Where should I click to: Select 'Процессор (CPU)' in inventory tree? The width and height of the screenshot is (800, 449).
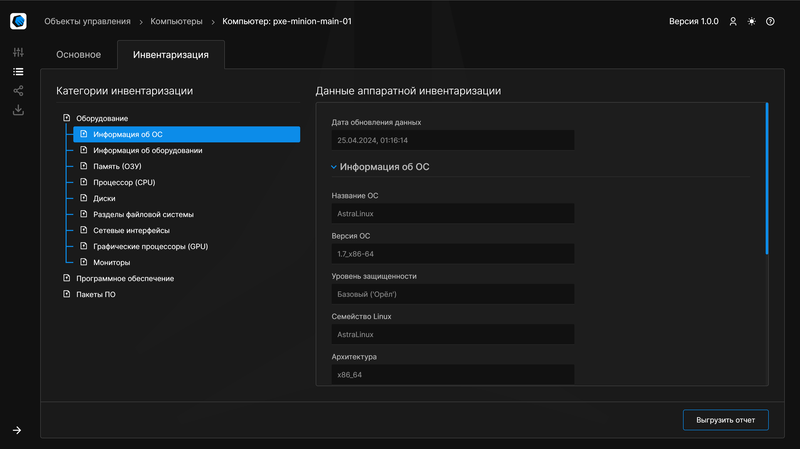[124, 182]
